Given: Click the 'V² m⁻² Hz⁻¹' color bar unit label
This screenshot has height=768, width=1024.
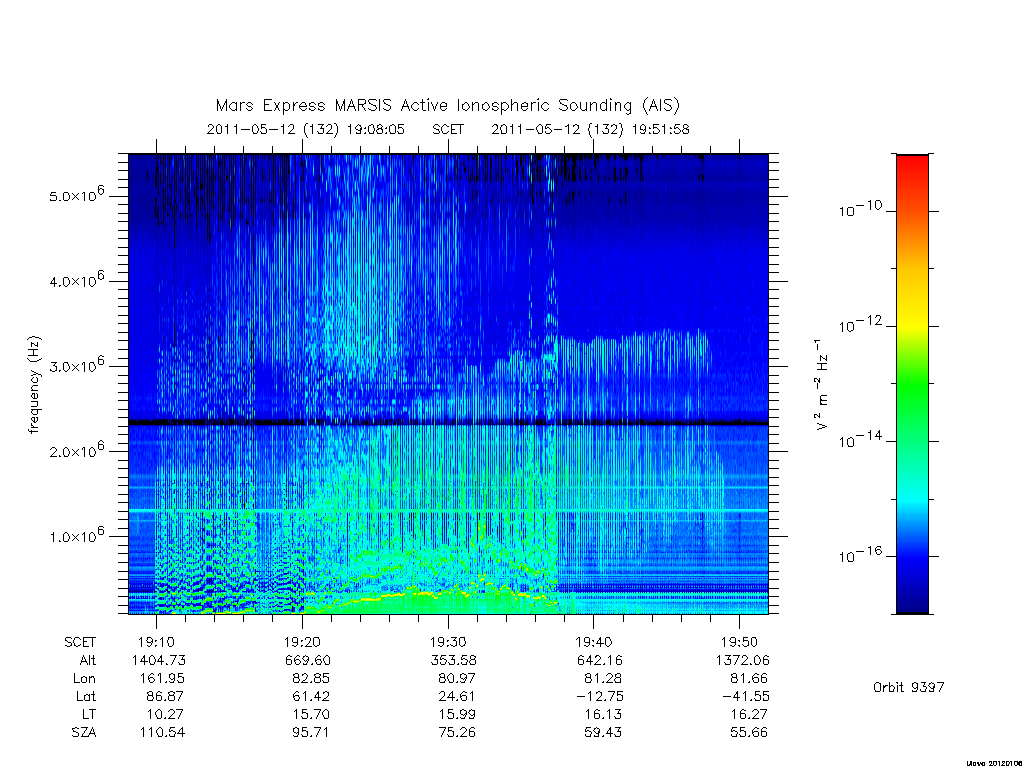Looking at the screenshot, I should 821,385.
